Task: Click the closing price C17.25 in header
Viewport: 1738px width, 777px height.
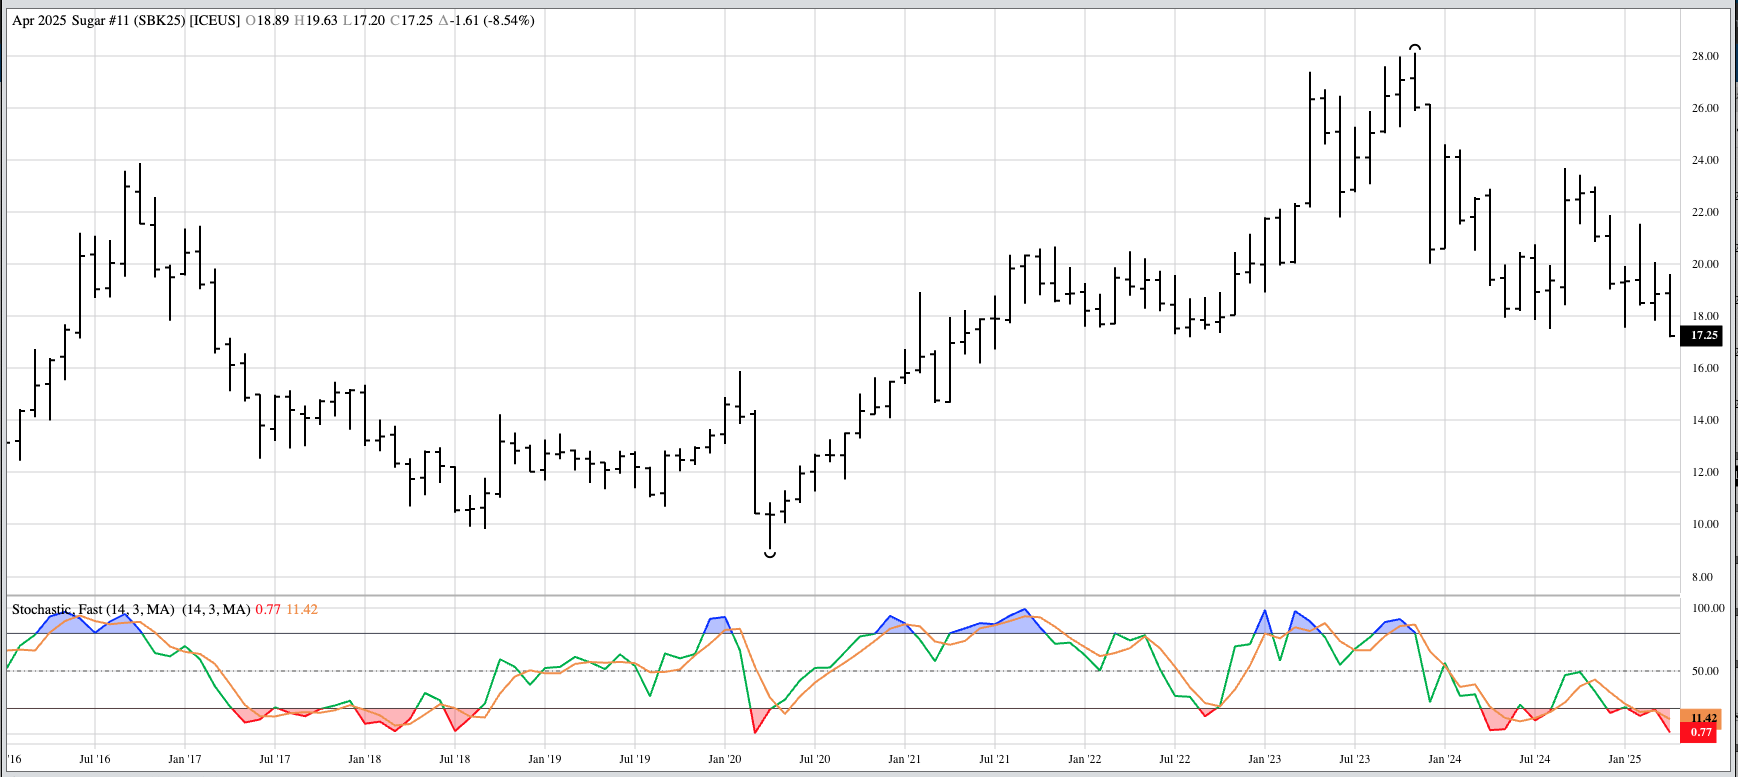Action: (x=410, y=20)
